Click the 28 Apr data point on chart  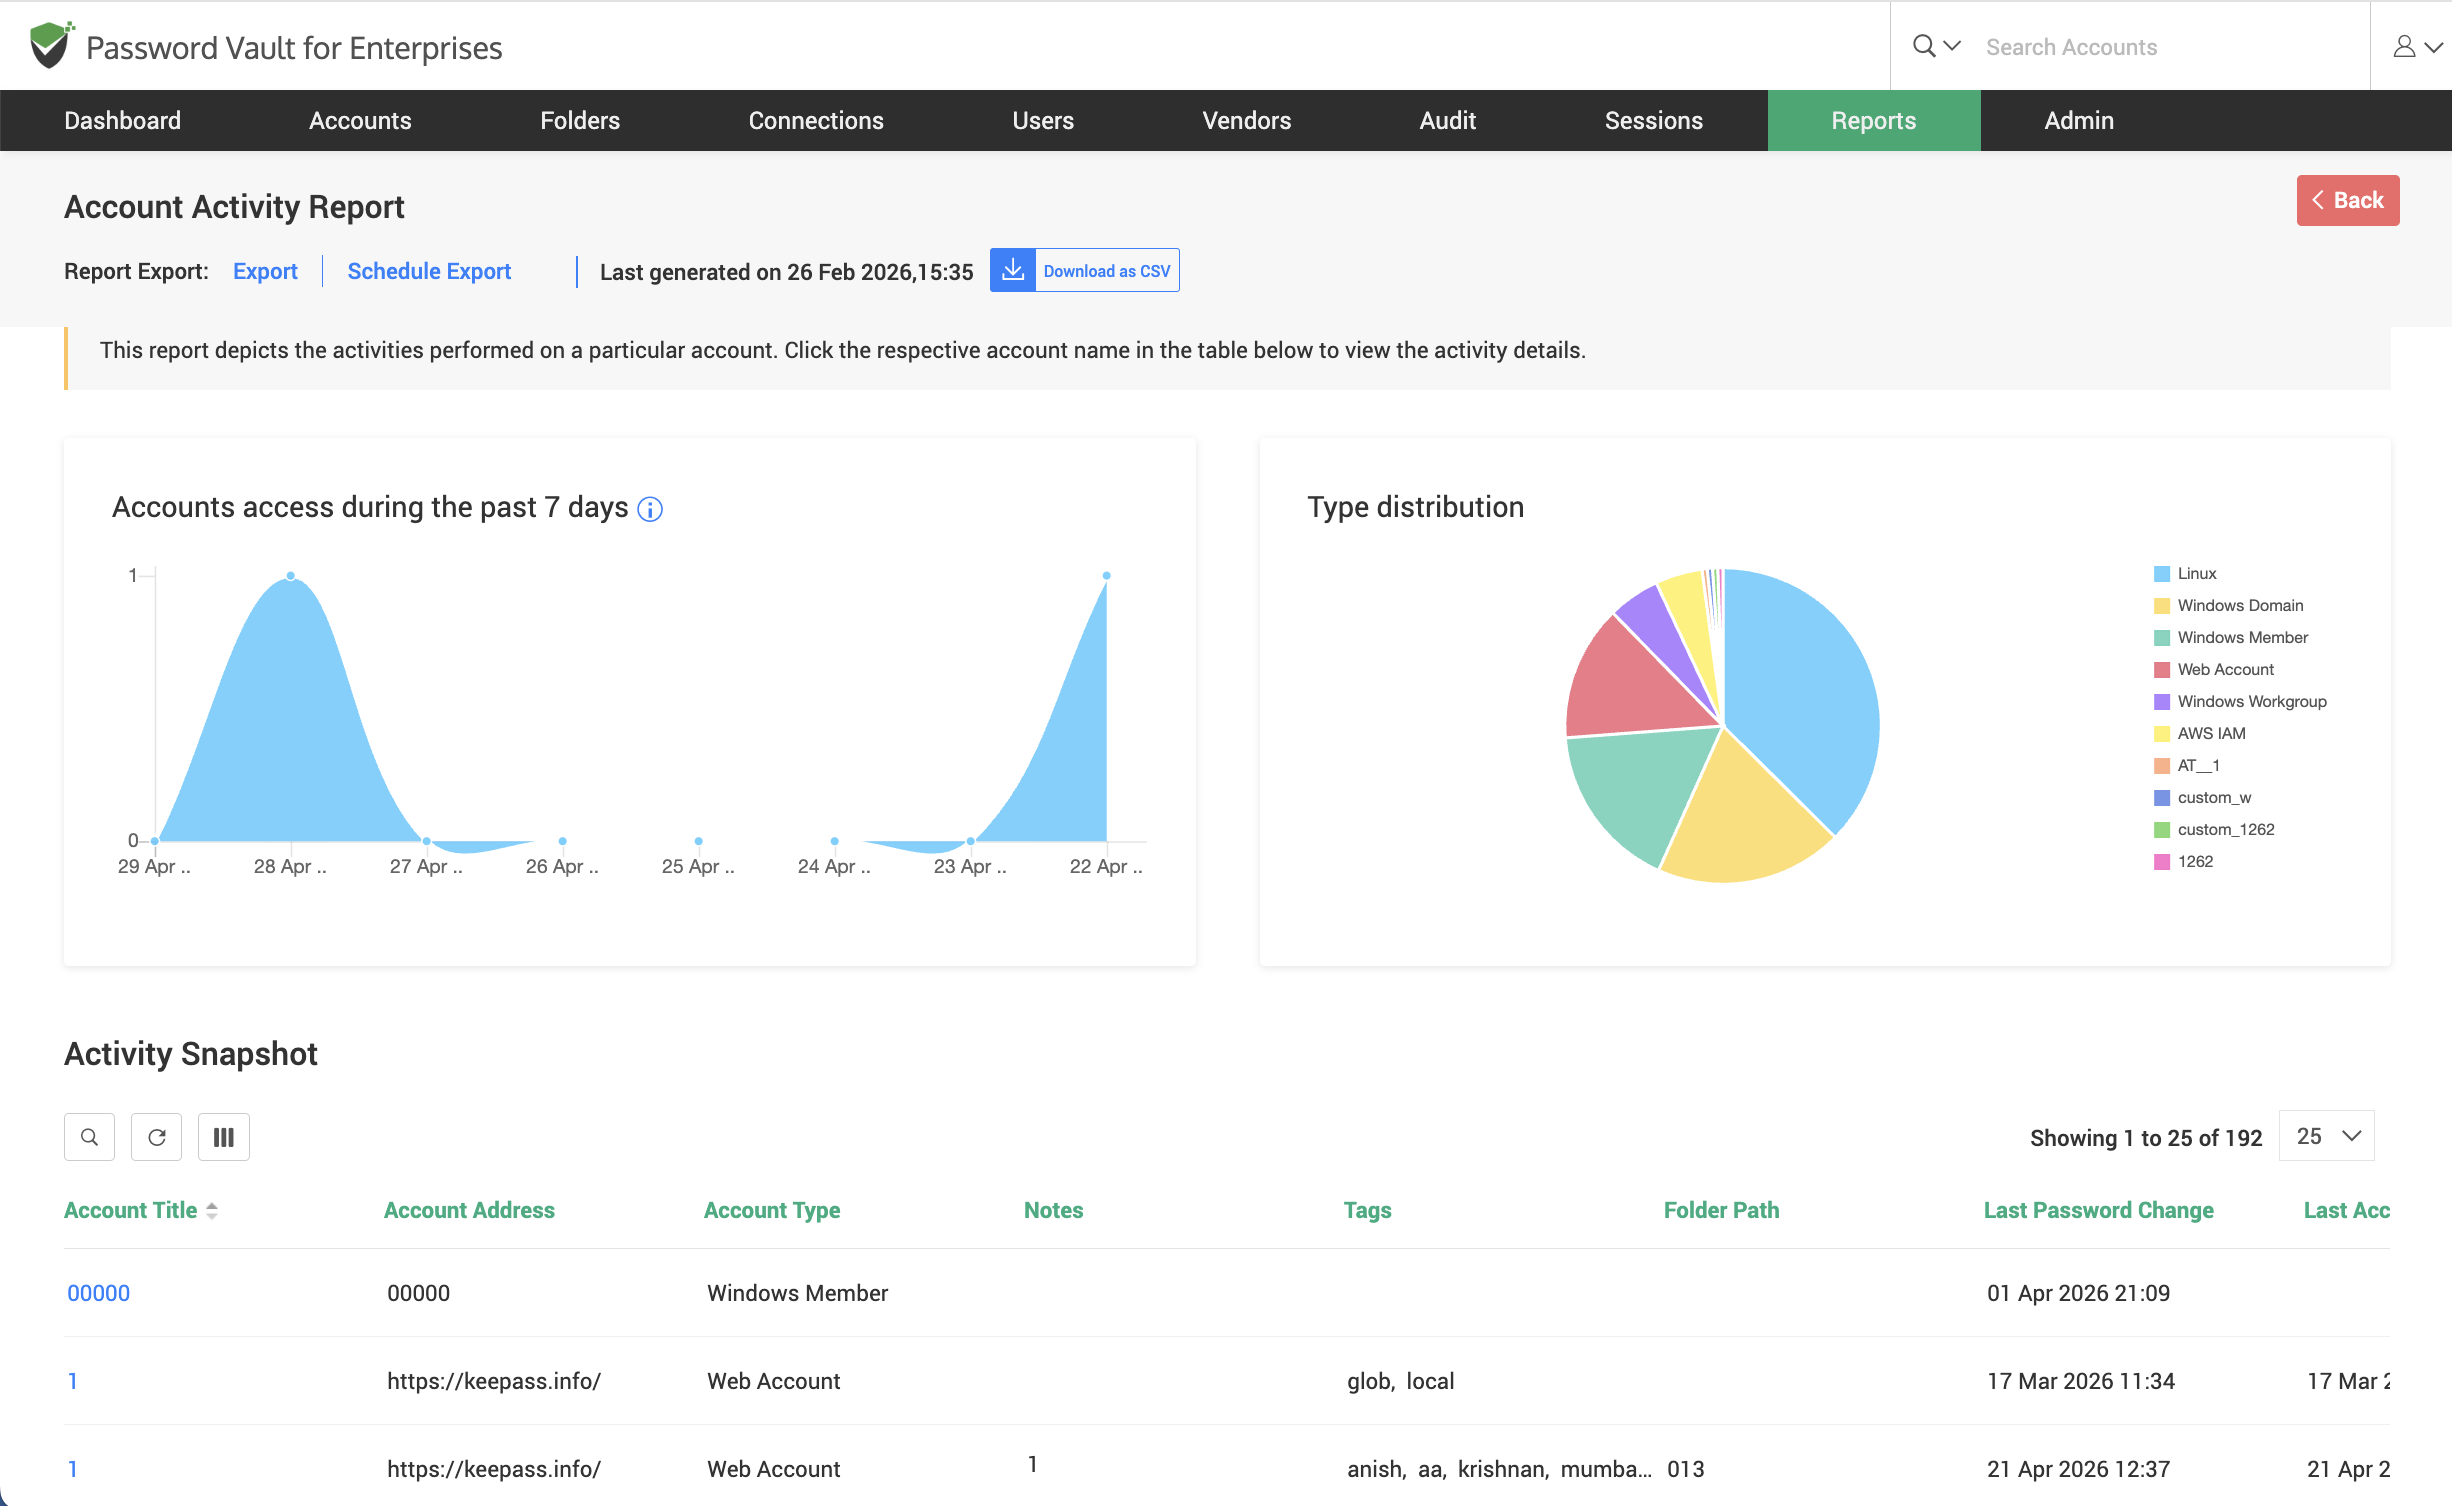click(x=291, y=576)
